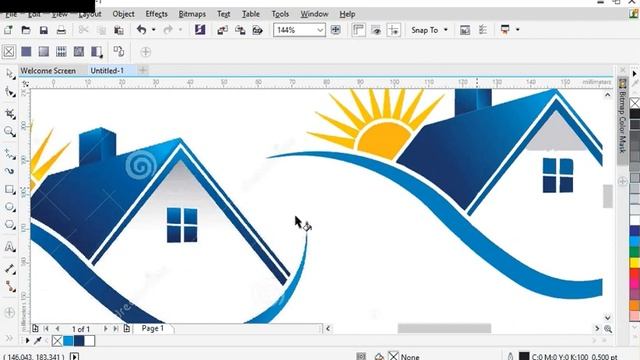The width and height of the screenshot is (640, 360).
Task: Open the Window menu
Action: pyautogui.click(x=314, y=14)
